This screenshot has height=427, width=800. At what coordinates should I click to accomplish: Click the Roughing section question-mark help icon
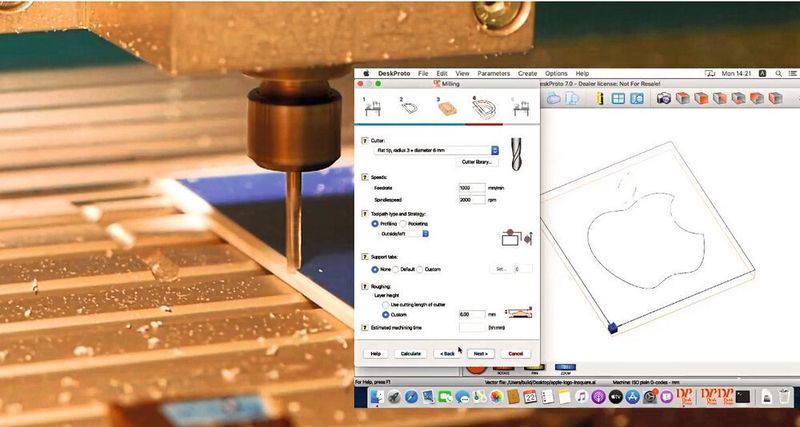pos(364,287)
